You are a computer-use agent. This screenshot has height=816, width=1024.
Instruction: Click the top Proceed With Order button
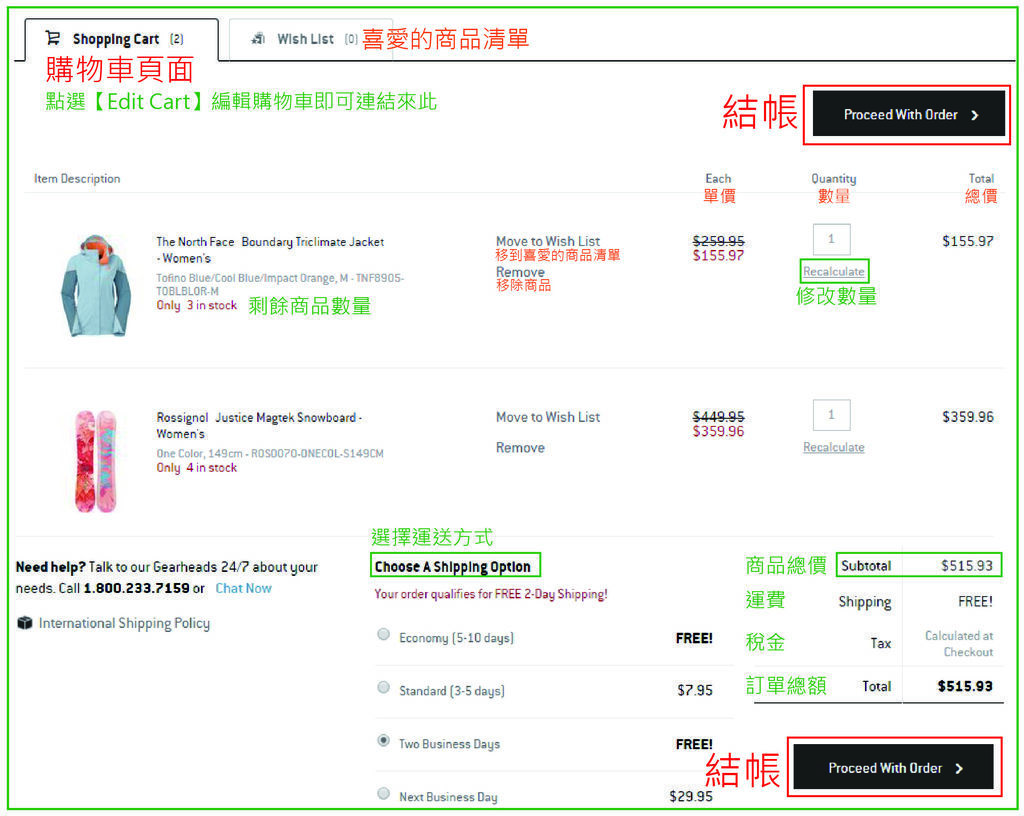click(x=908, y=114)
